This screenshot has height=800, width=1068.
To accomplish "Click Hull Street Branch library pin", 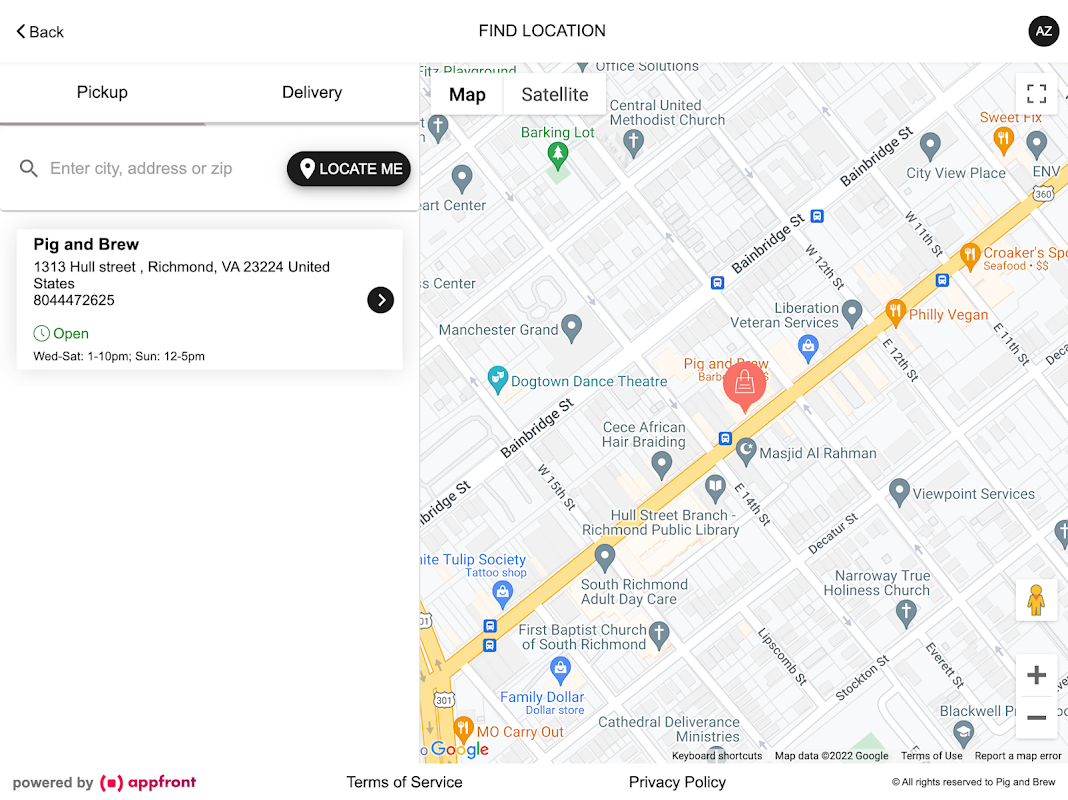I will 714,489.
